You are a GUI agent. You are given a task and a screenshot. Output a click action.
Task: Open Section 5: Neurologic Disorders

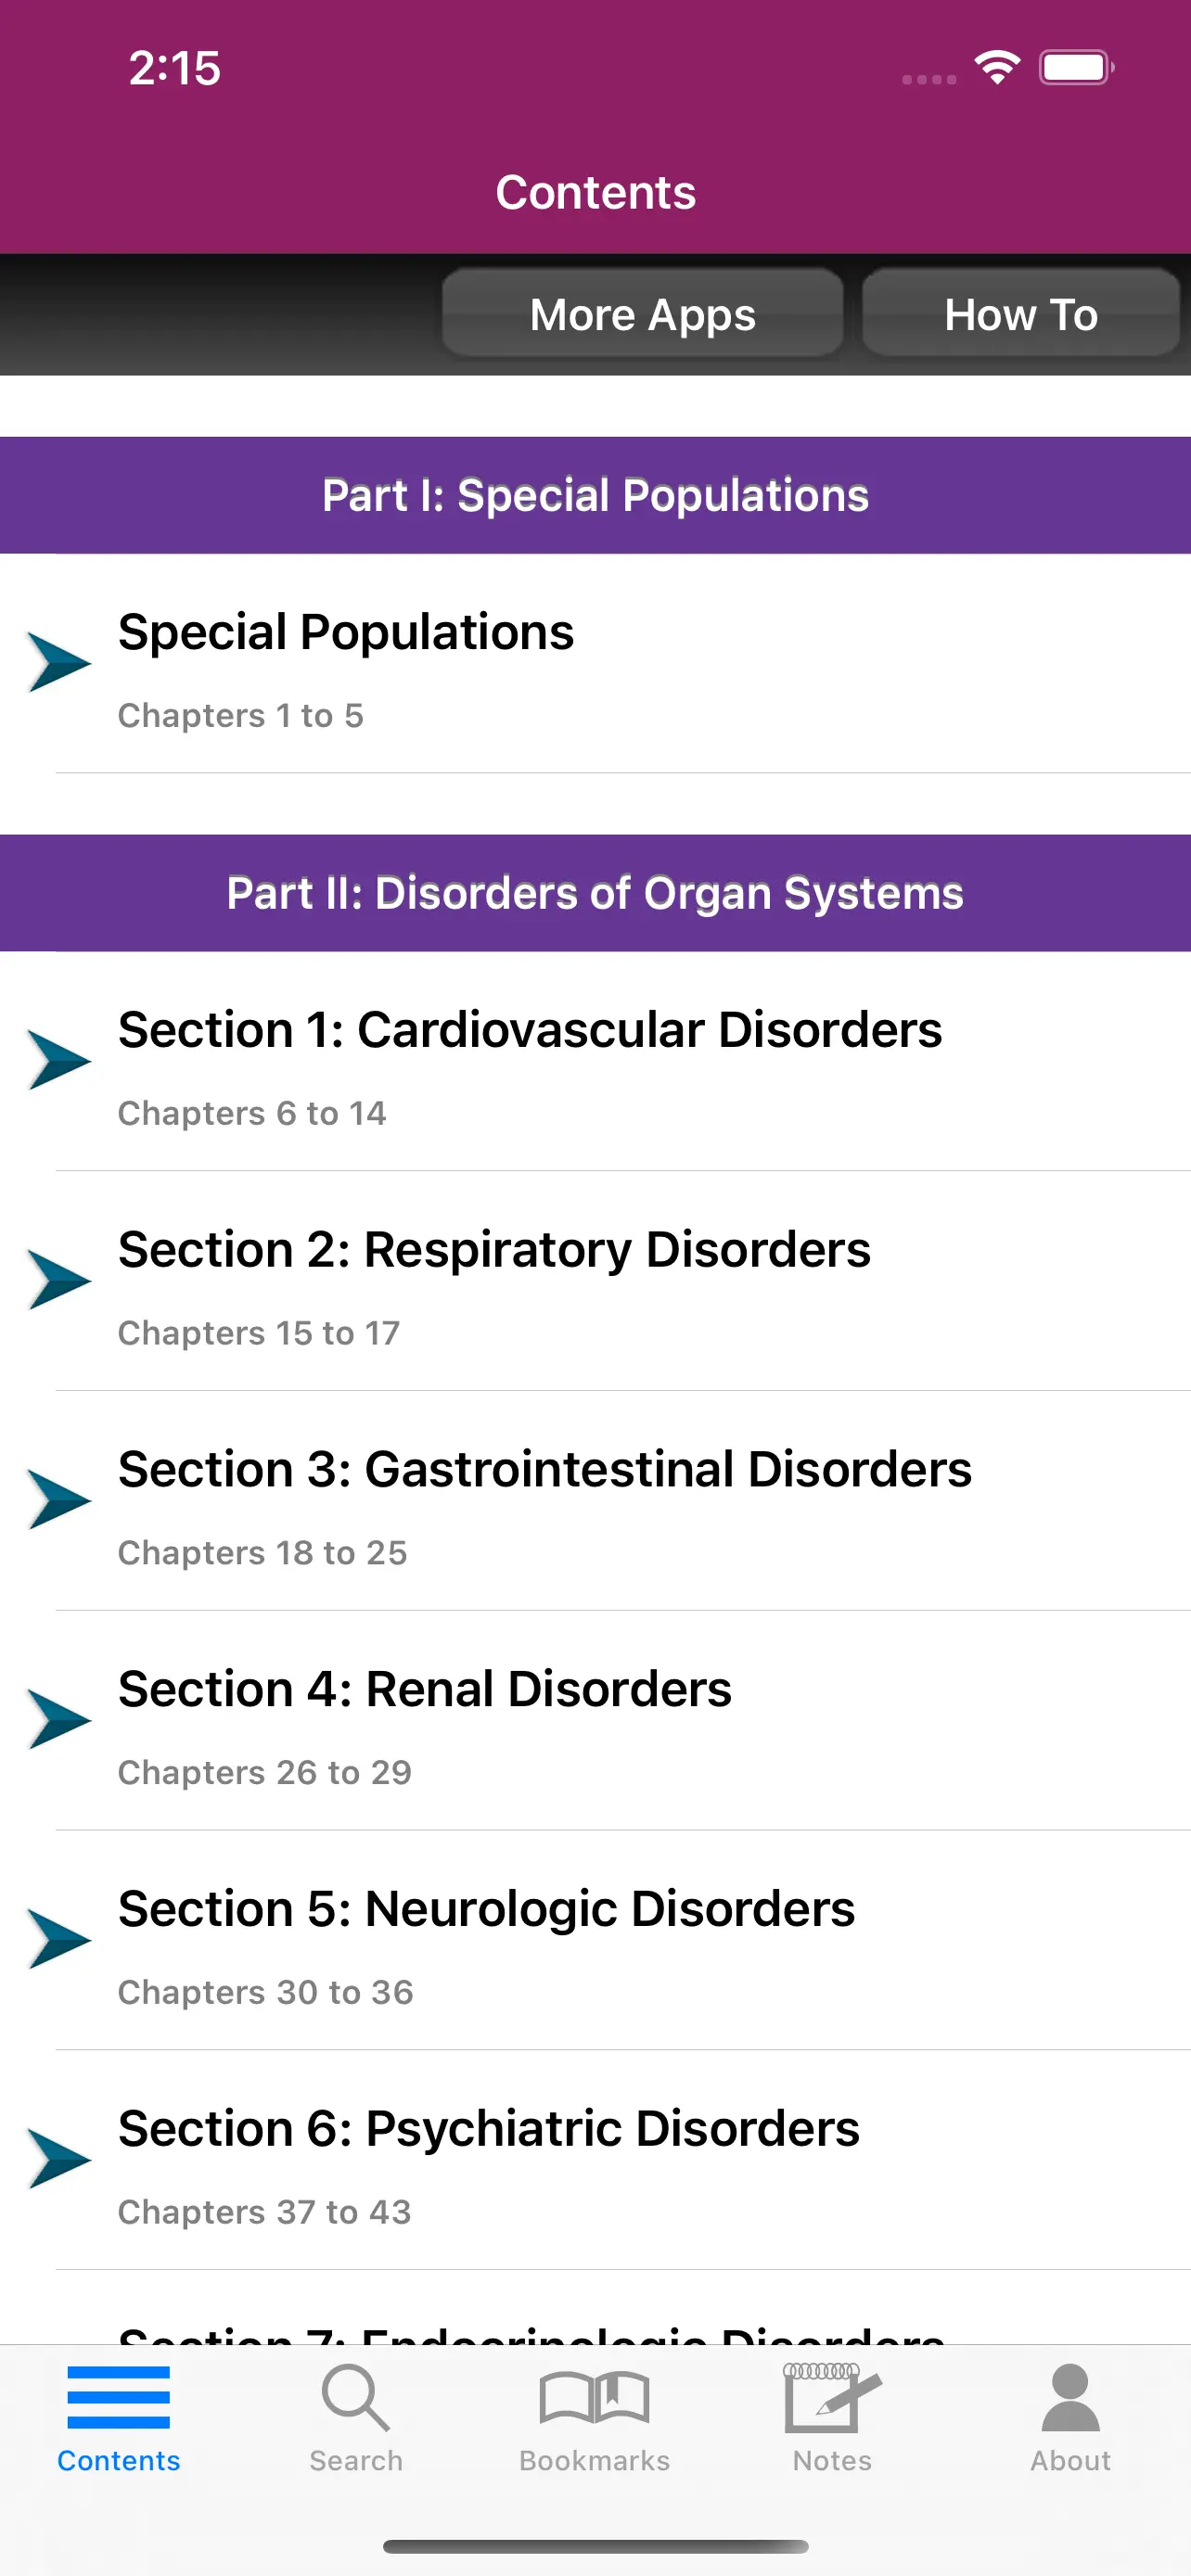(486, 1910)
